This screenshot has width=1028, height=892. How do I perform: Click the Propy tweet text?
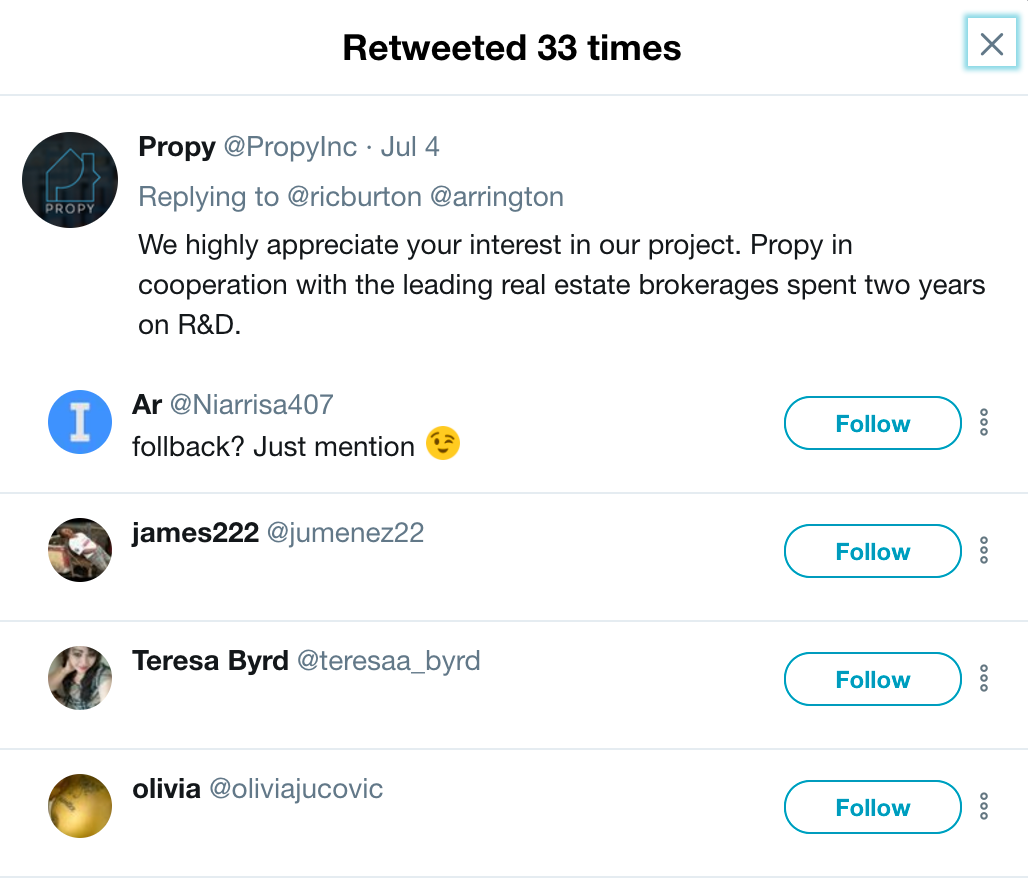pyautogui.click(x=560, y=285)
